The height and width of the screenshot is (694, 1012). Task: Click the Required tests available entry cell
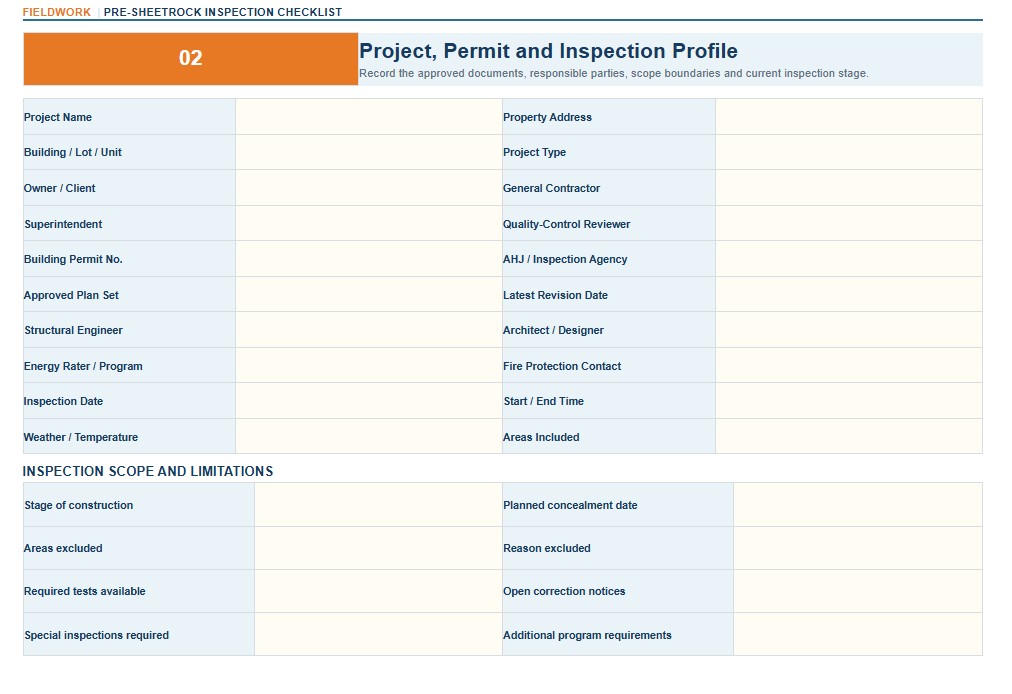[378, 591]
